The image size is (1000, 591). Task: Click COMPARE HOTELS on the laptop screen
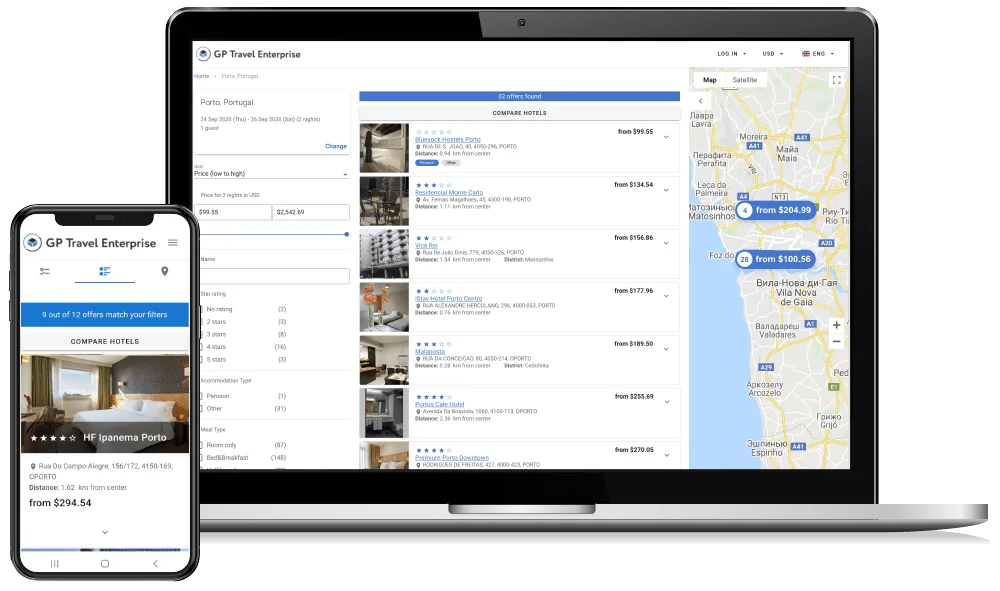(519, 113)
